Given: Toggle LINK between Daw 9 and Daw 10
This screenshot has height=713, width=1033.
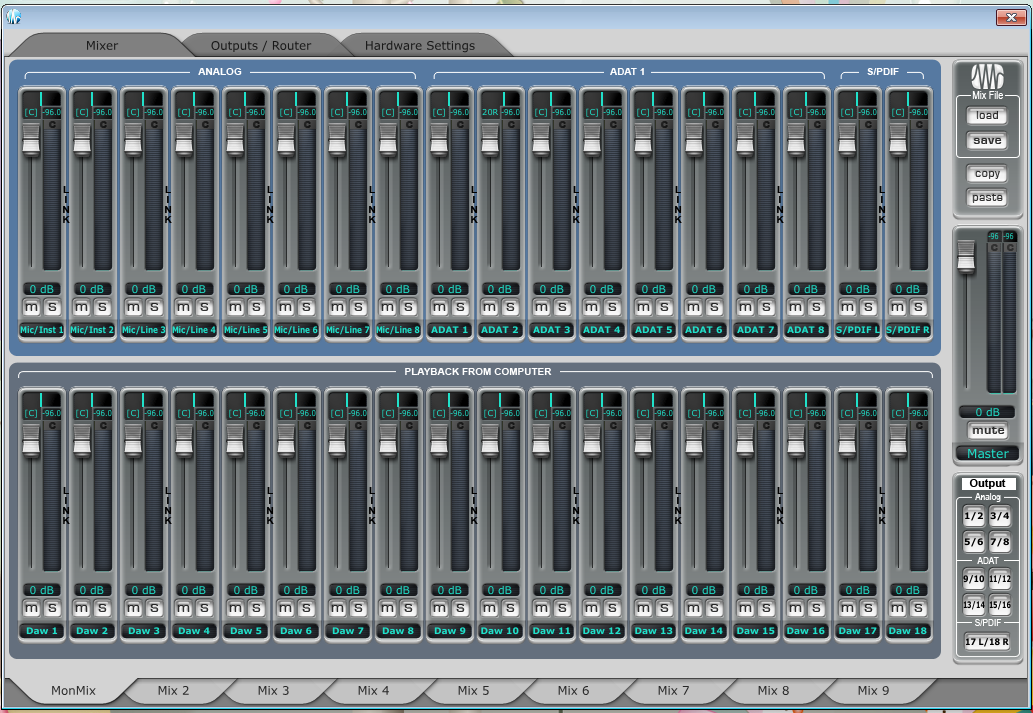Looking at the screenshot, I should pyautogui.click(x=474, y=506).
